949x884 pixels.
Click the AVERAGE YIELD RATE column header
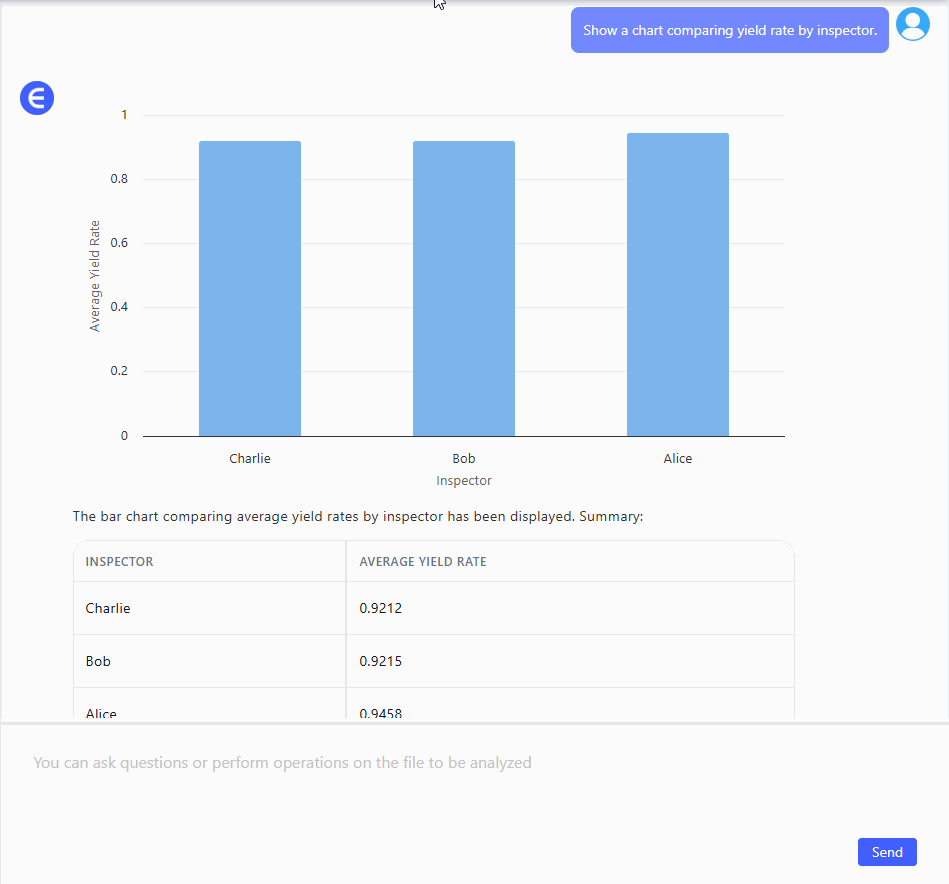(423, 562)
